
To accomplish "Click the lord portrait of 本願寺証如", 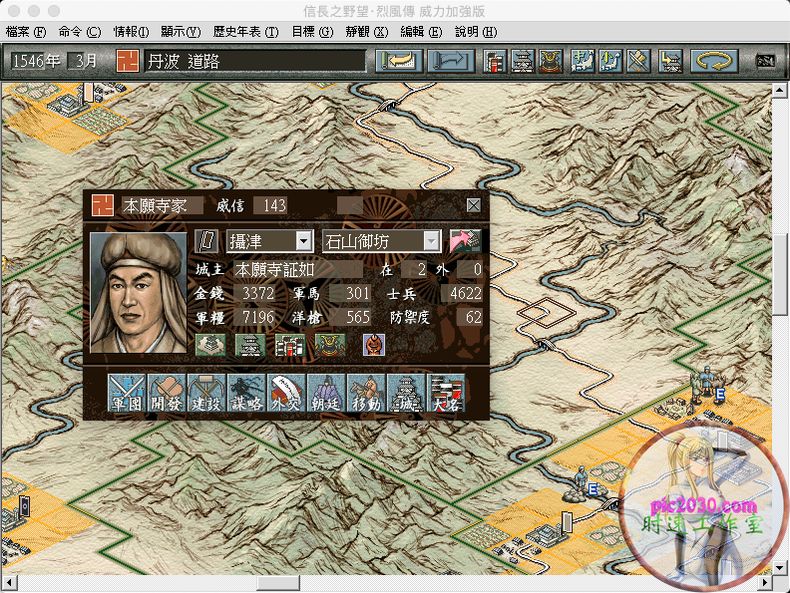I will (x=138, y=292).
